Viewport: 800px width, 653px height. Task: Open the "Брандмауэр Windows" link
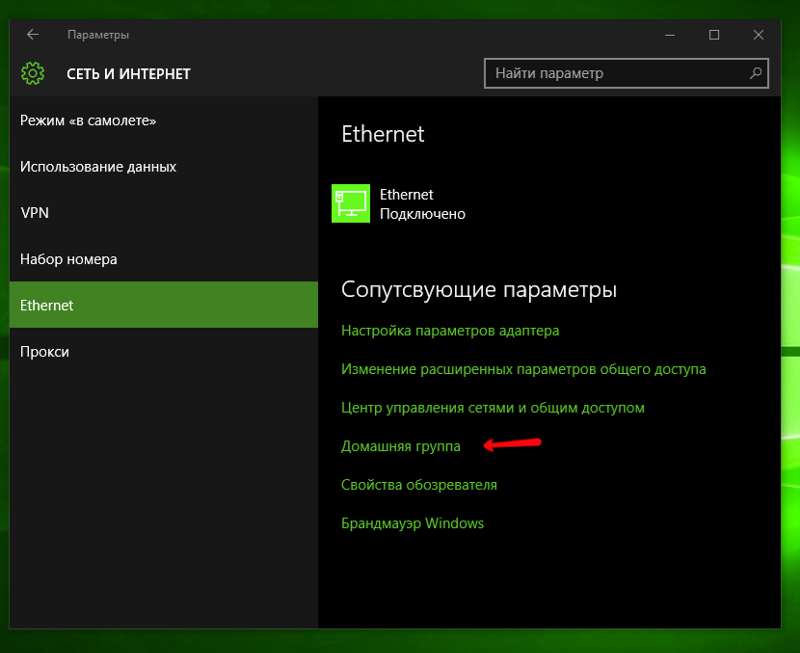(412, 523)
